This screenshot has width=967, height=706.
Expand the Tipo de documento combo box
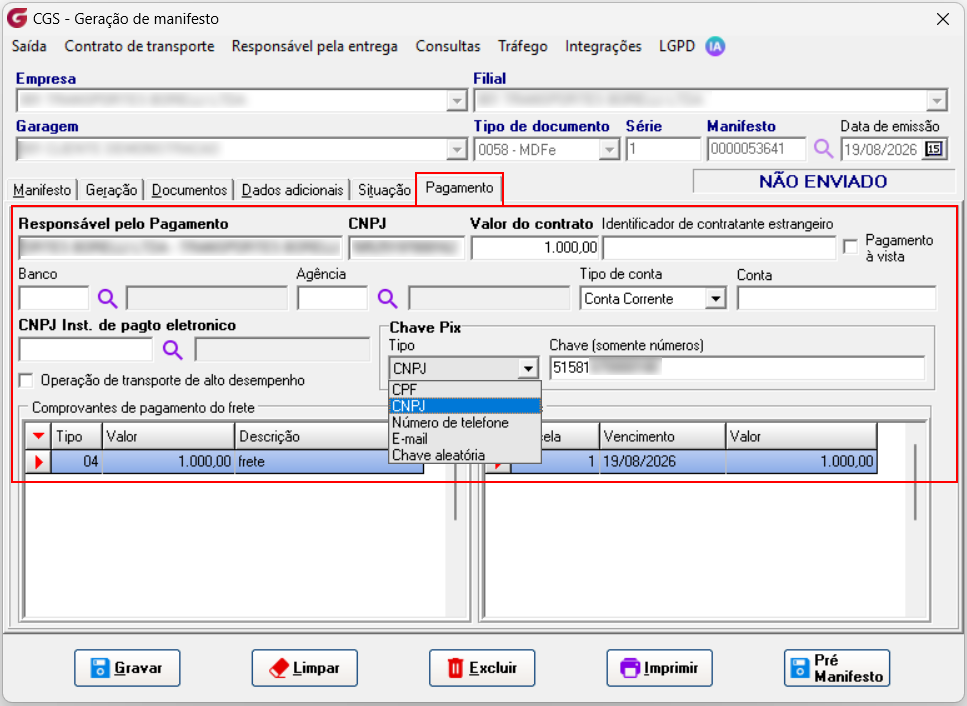pos(609,149)
